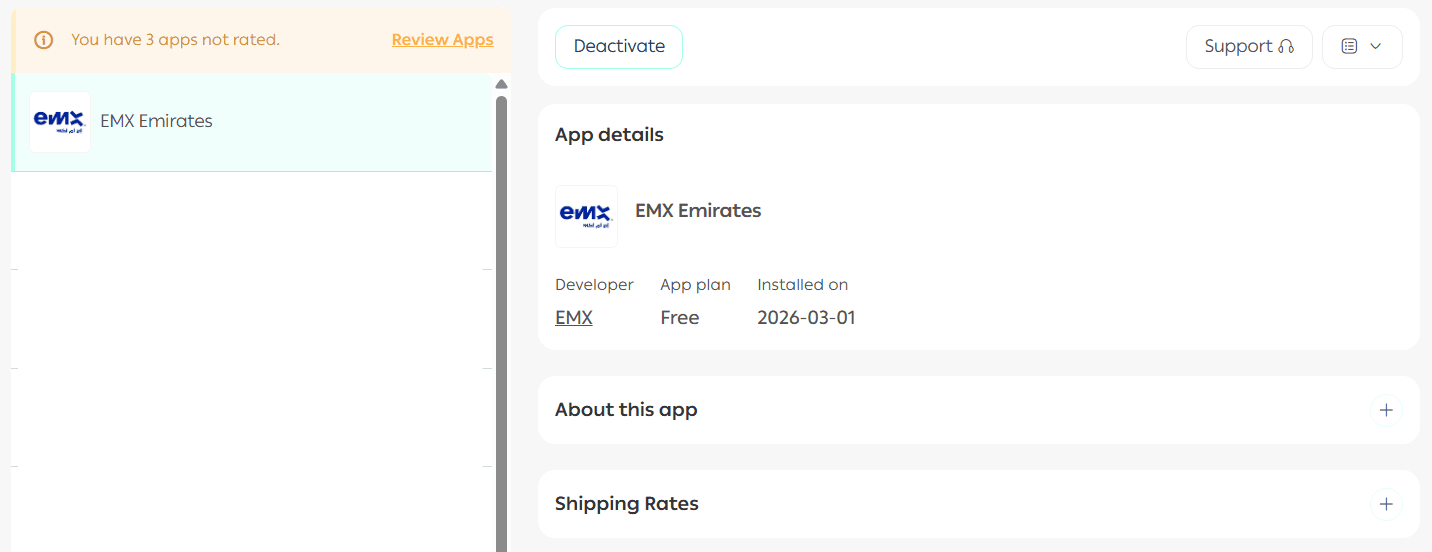Expand Shipping Rates with plus icon

pos(1386,504)
